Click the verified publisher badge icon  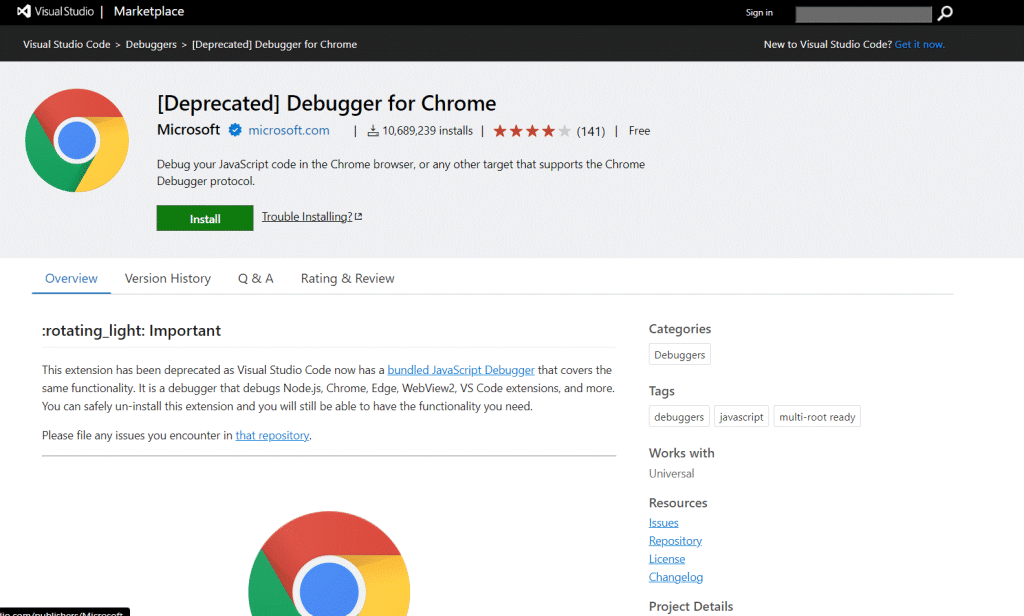click(235, 130)
